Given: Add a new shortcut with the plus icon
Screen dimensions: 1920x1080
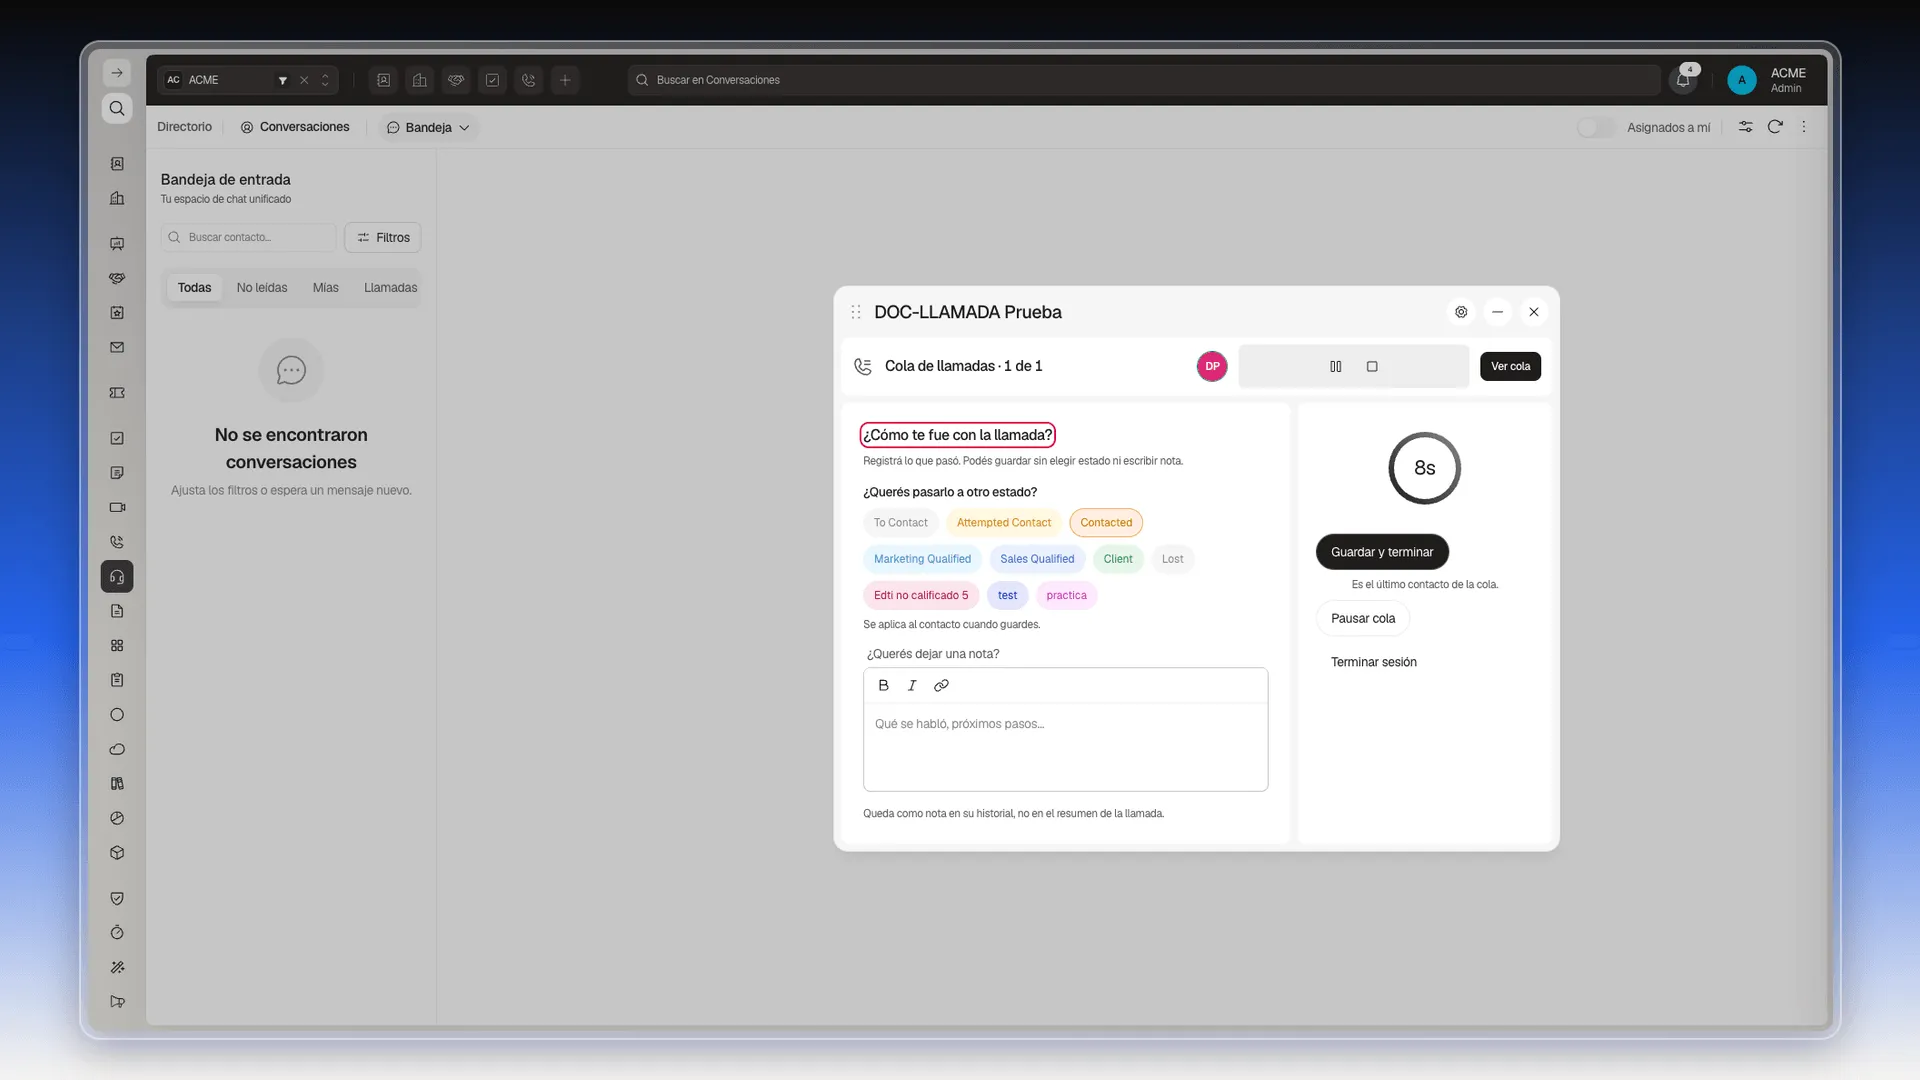Looking at the screenshot, I should point(565,80).
